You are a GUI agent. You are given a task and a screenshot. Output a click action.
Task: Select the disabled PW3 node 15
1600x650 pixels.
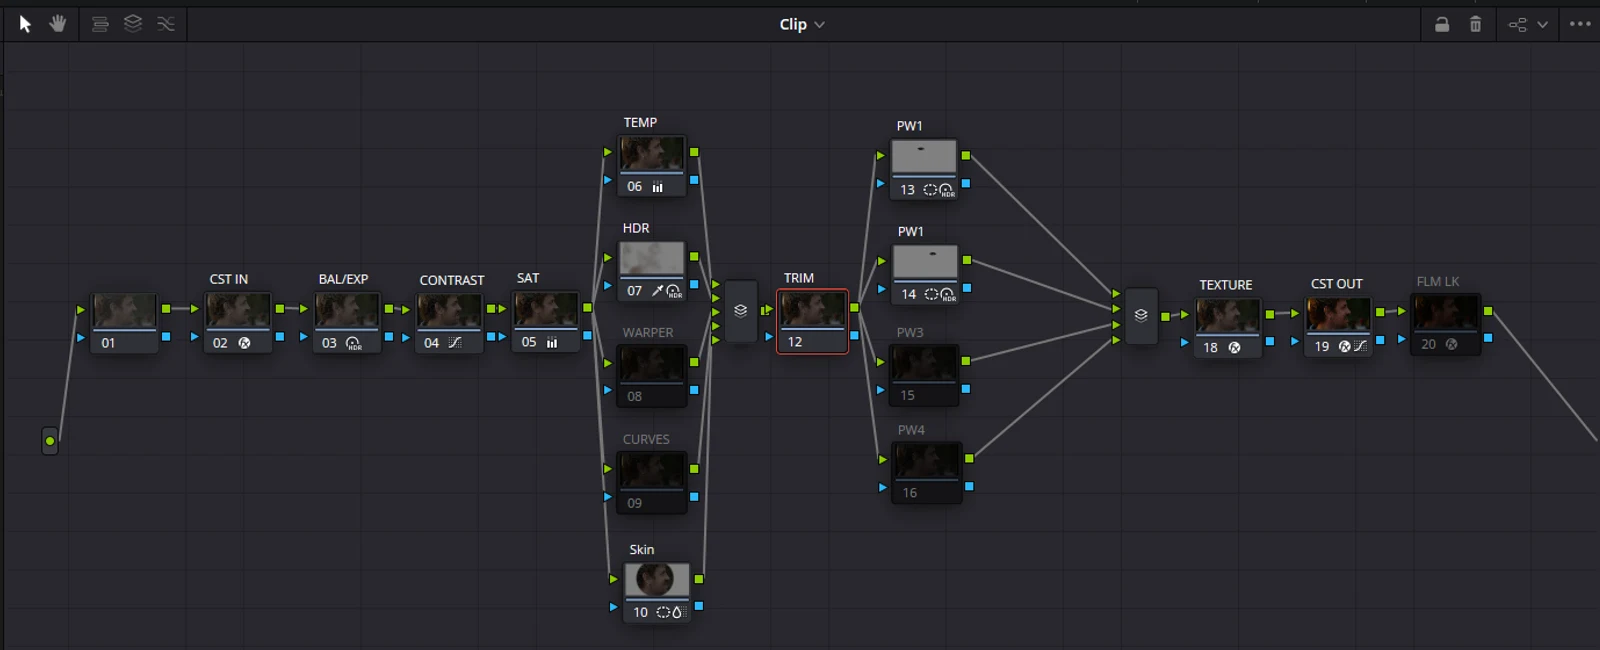[925, 375]
